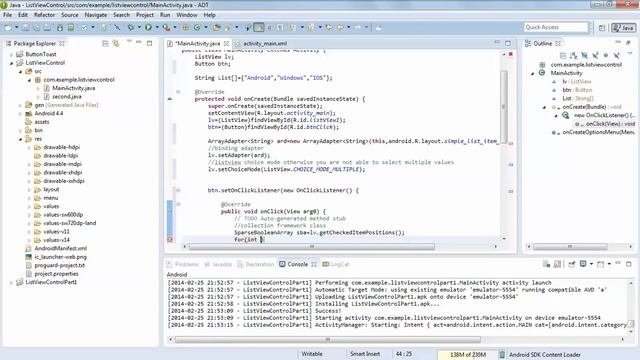
Task: Click the editor horizontal scrollbar
Action: coord(312,247)
